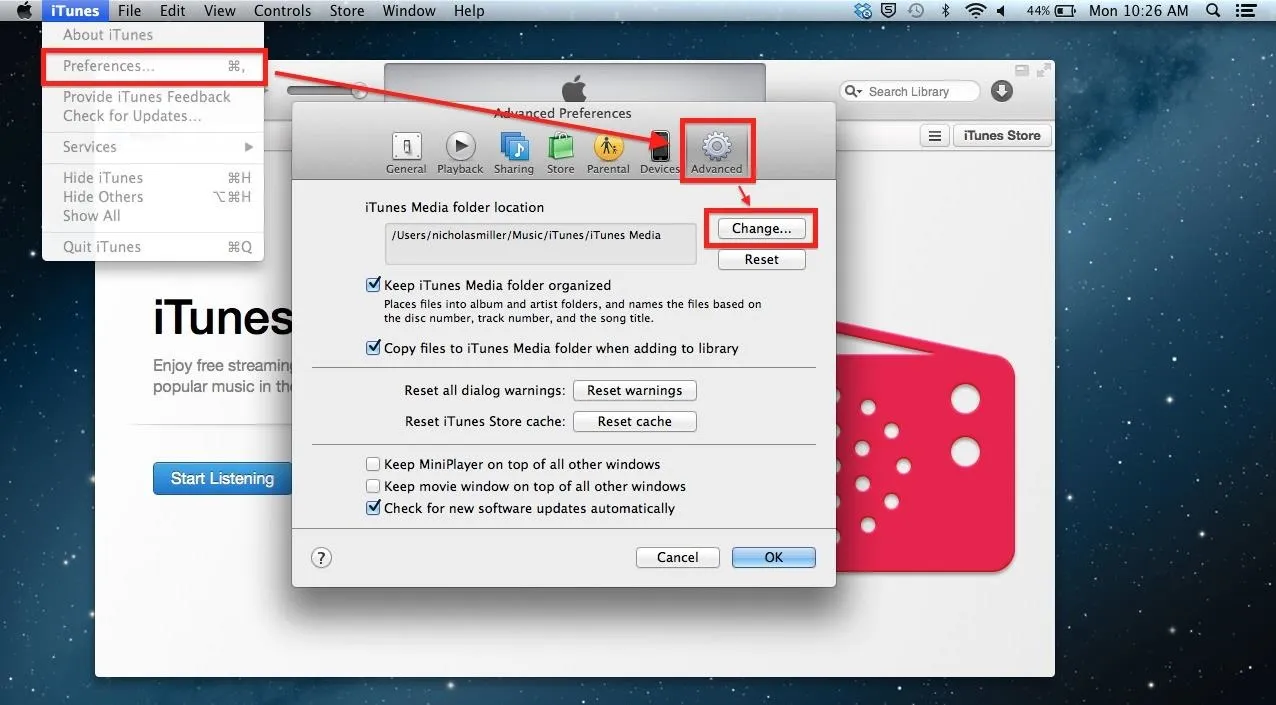
Task: Click the Change… button
Action: [761, 228]
